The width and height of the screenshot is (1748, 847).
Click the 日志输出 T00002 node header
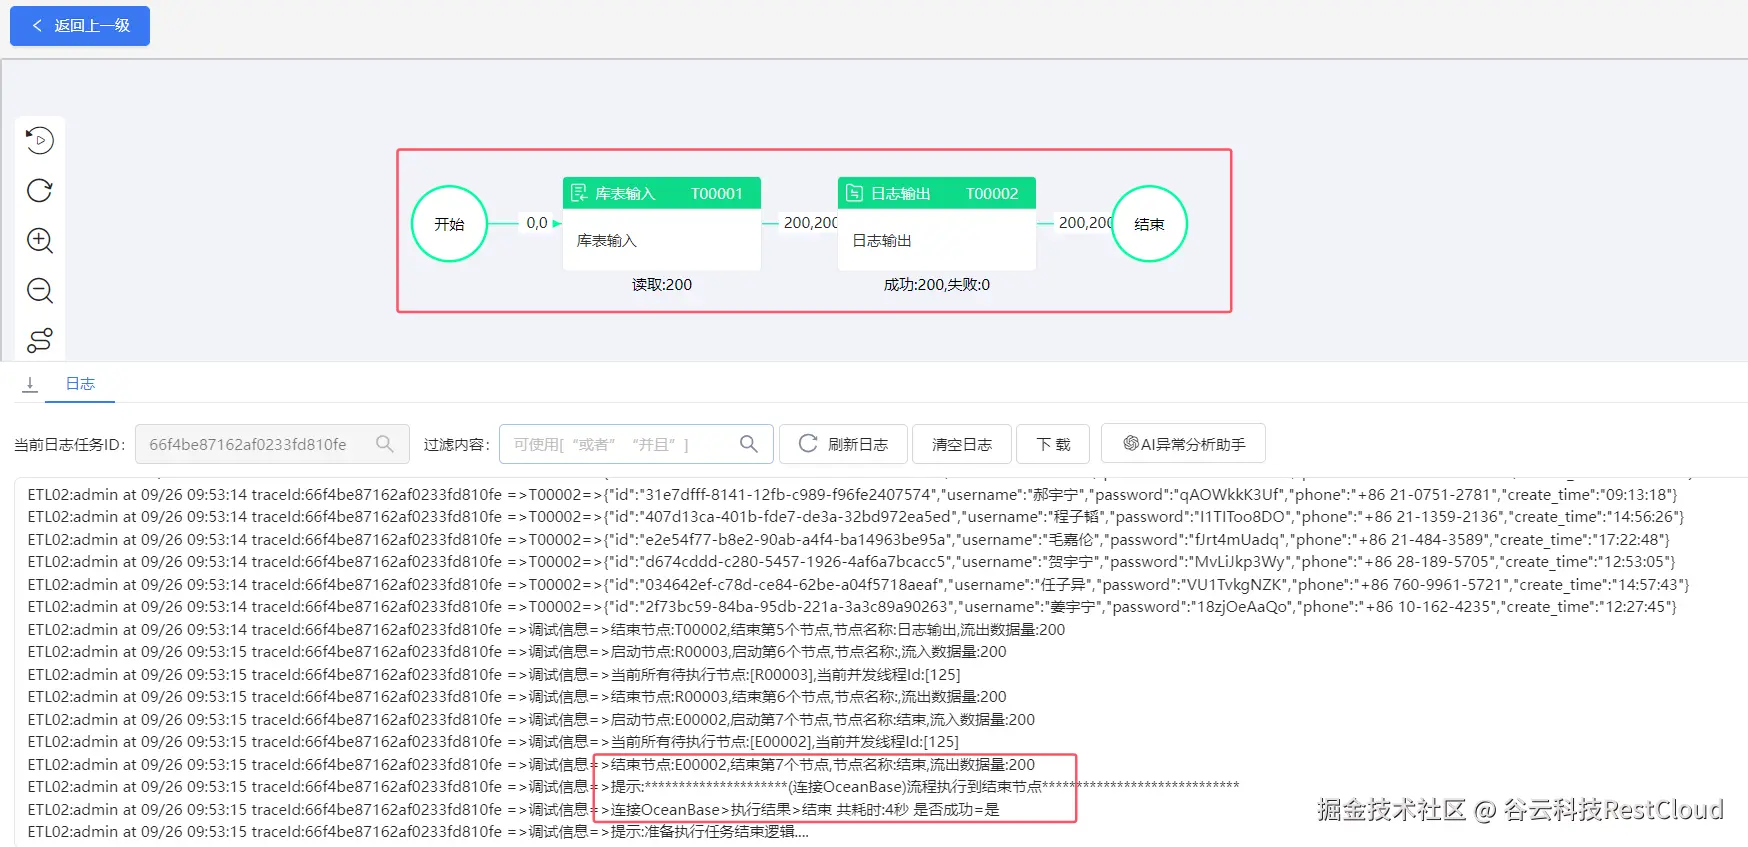937,193
